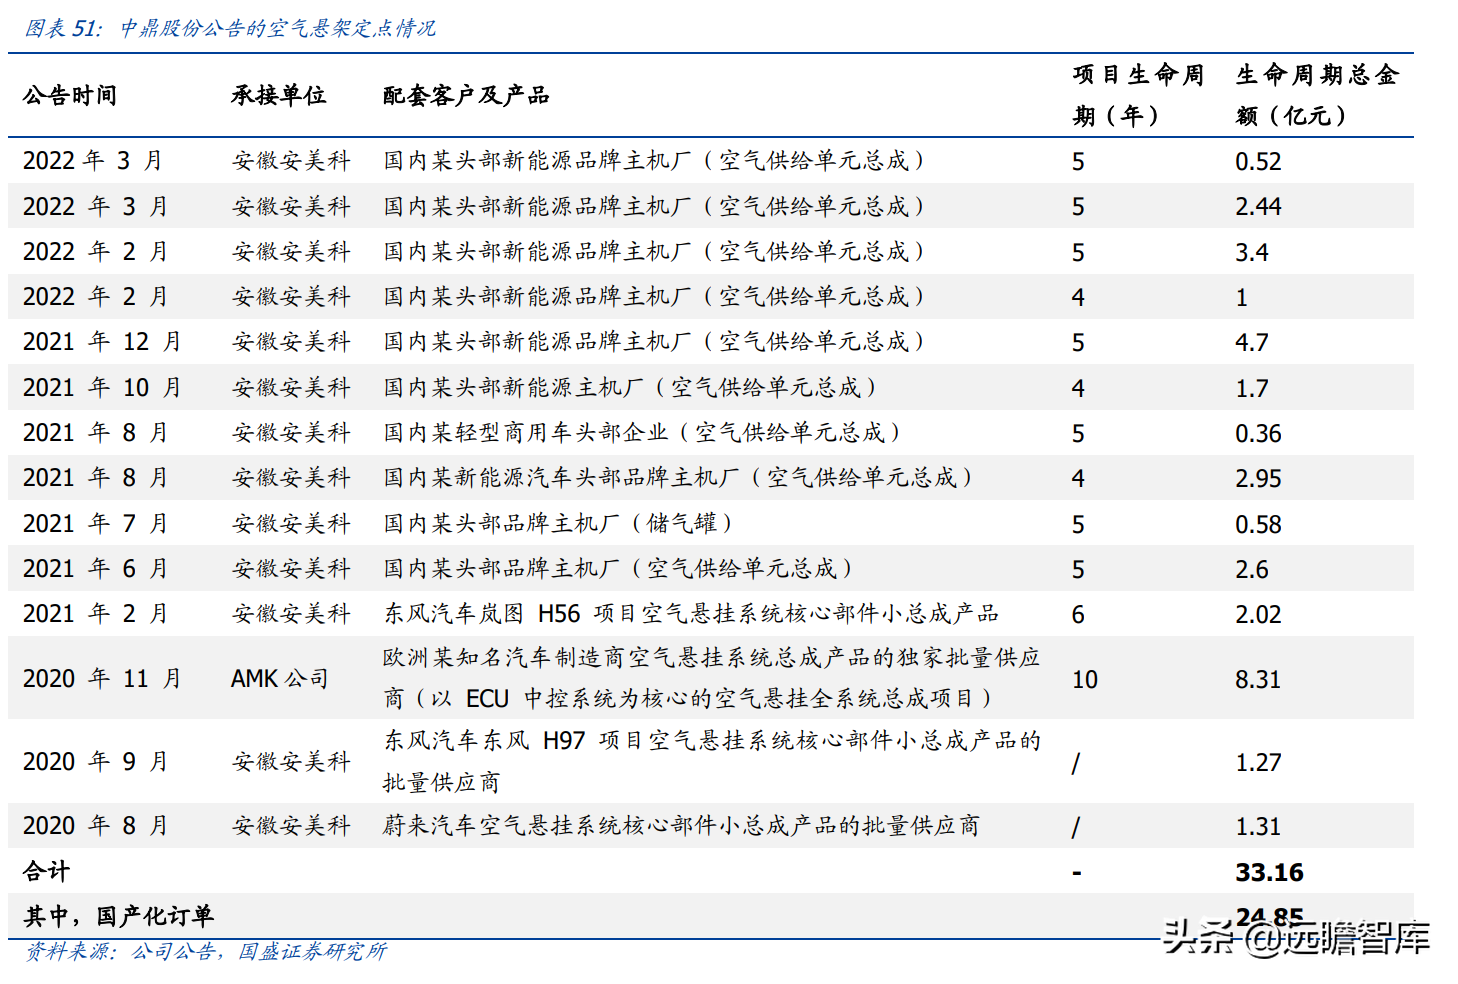The height and width of the screenshot is (984, 1458).
Task: Click the figure title 图表 51
Action: (x=231, y=28)
